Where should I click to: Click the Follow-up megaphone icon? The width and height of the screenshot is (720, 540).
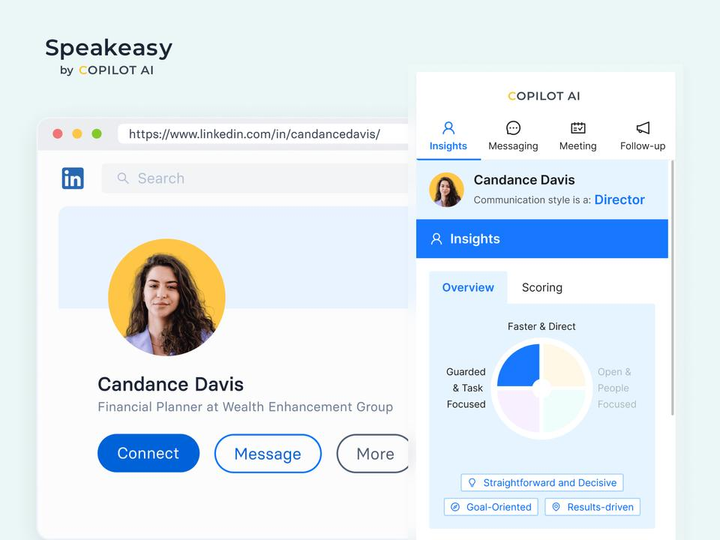pos(642,128)
